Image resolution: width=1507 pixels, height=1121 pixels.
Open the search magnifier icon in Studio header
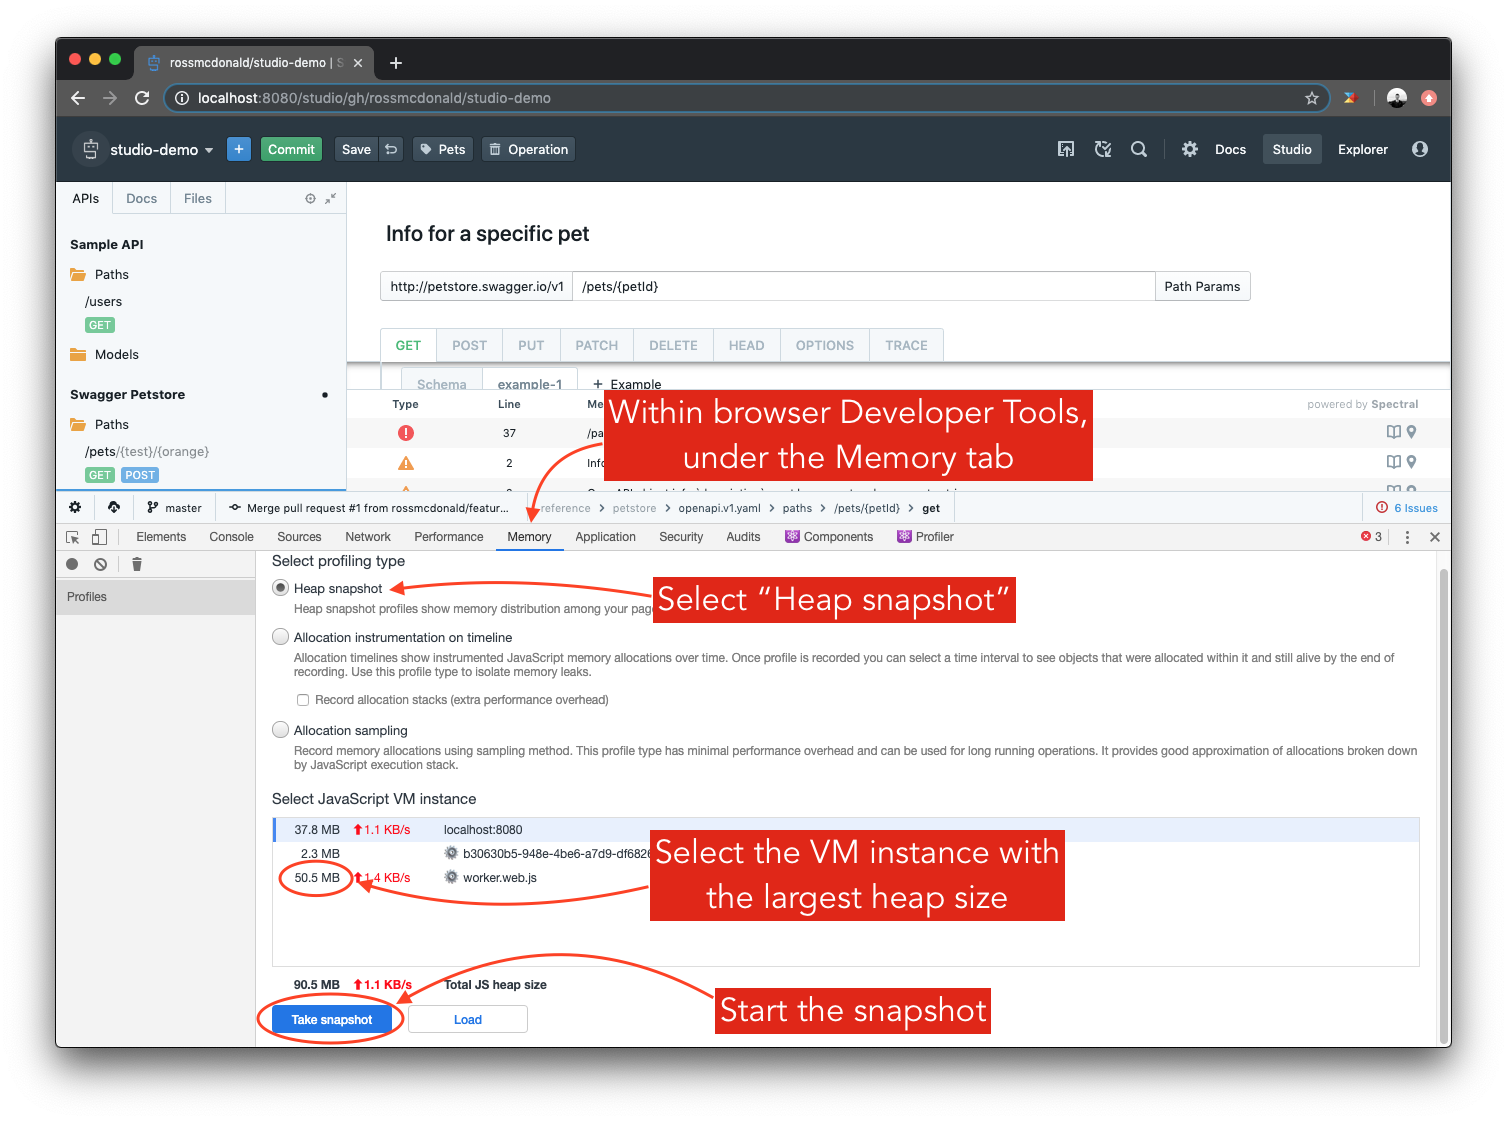tap(1139, 149)
